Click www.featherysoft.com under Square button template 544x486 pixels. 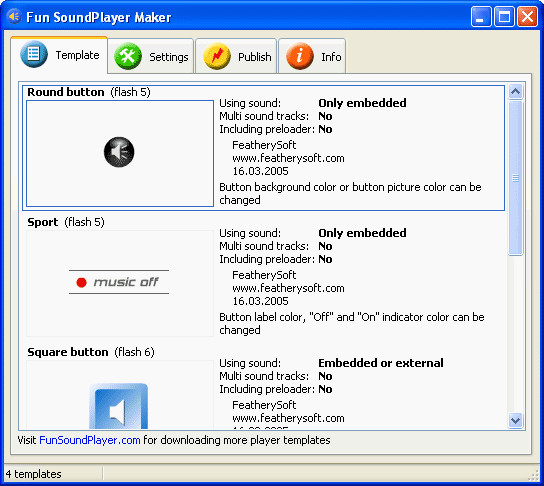(x=288, y=418)
